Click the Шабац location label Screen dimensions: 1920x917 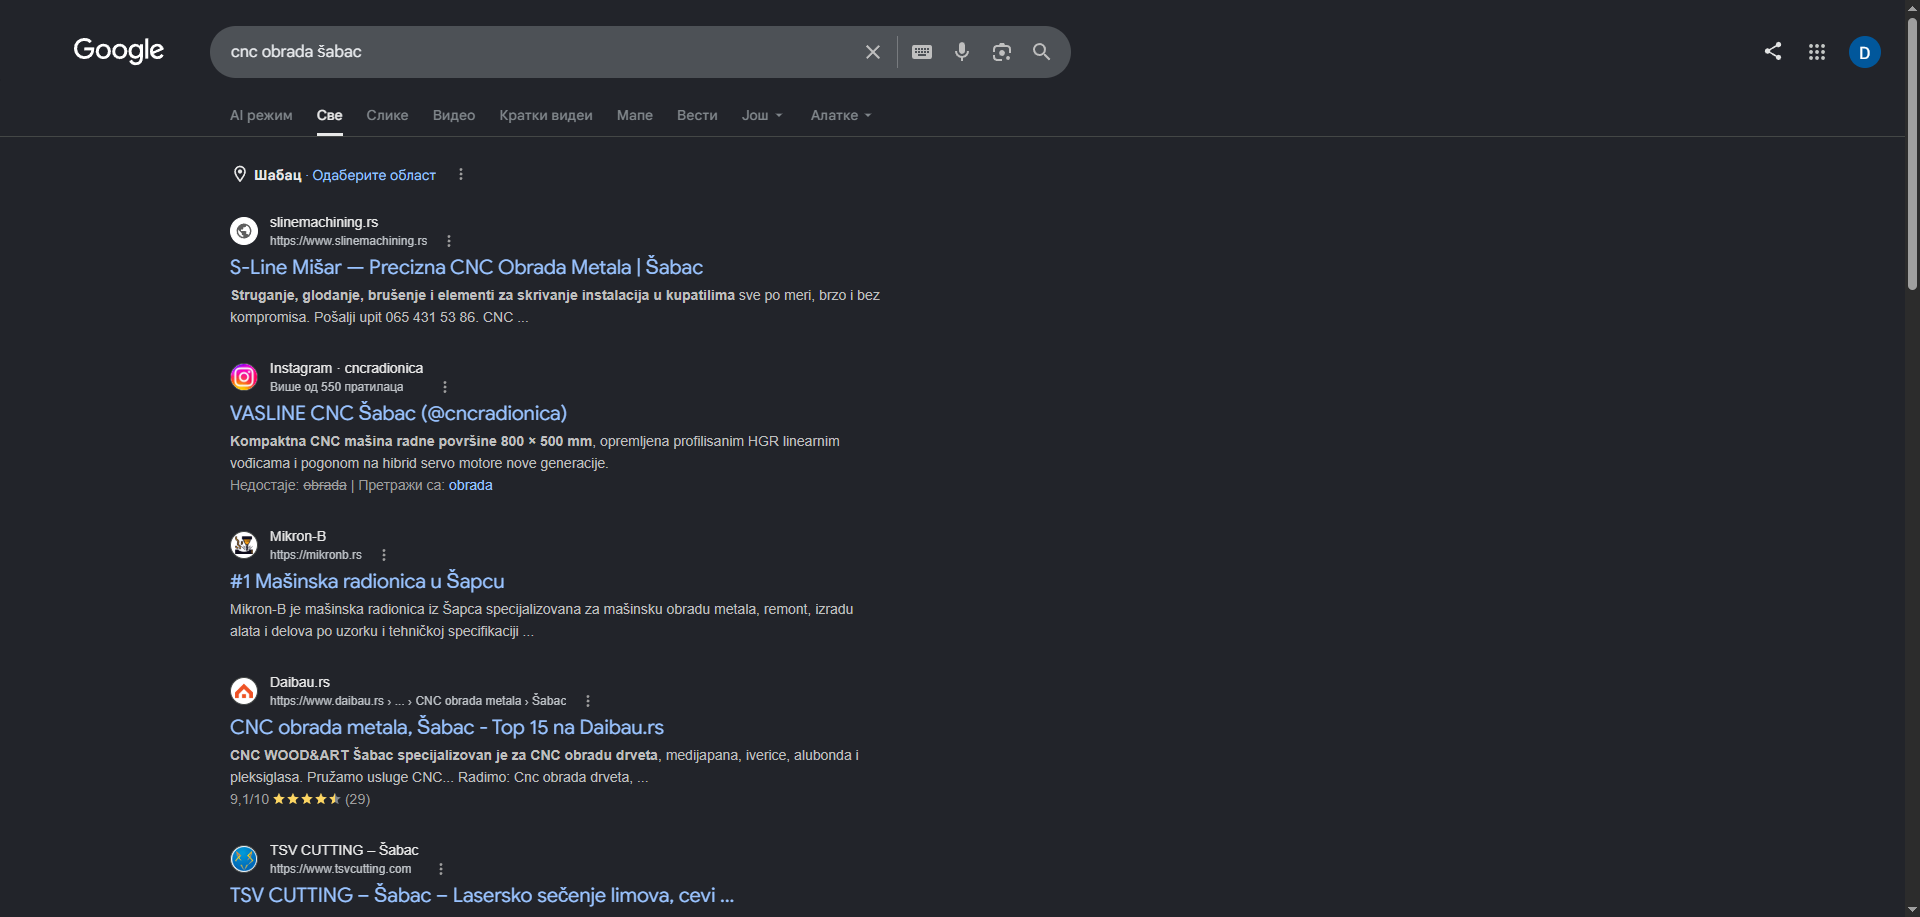coord(277,175)
